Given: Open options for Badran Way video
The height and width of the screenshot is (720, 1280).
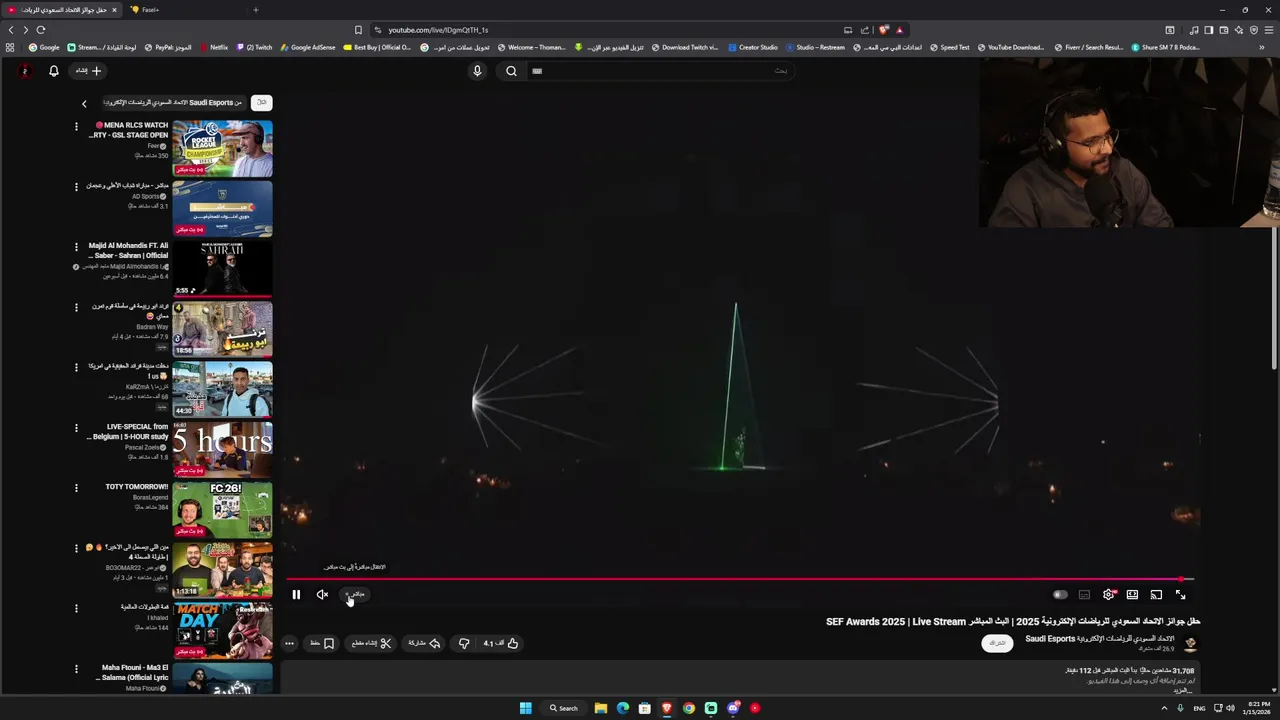Looking at the screenshot, I should tap(76, 307).
